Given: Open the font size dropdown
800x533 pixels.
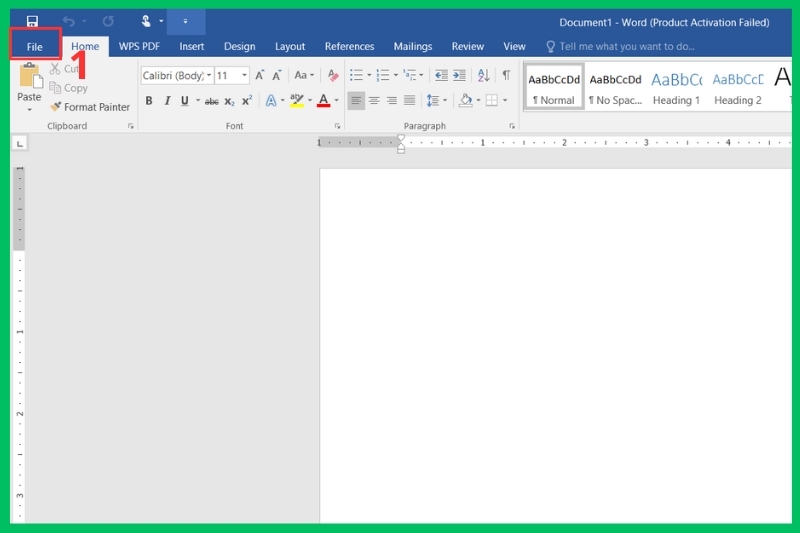Looking at the screenshot, I should coord(244,76).
